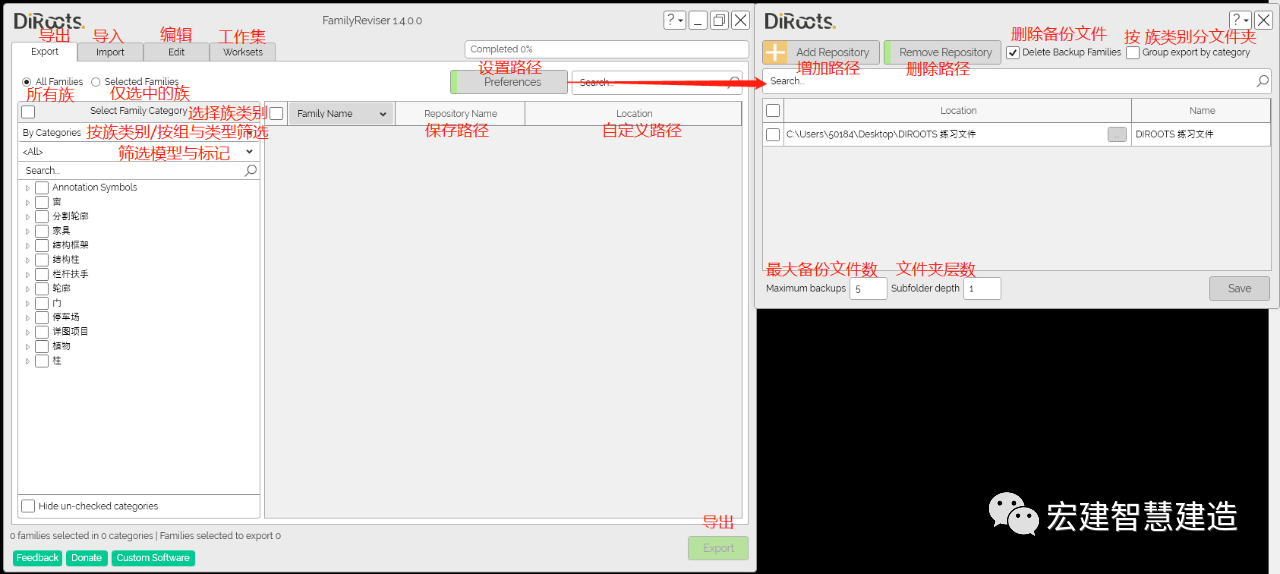Open the Worksets tab
Viewport: 1280px width, 574px height.
pyautogui.click(x=243, y=52)
